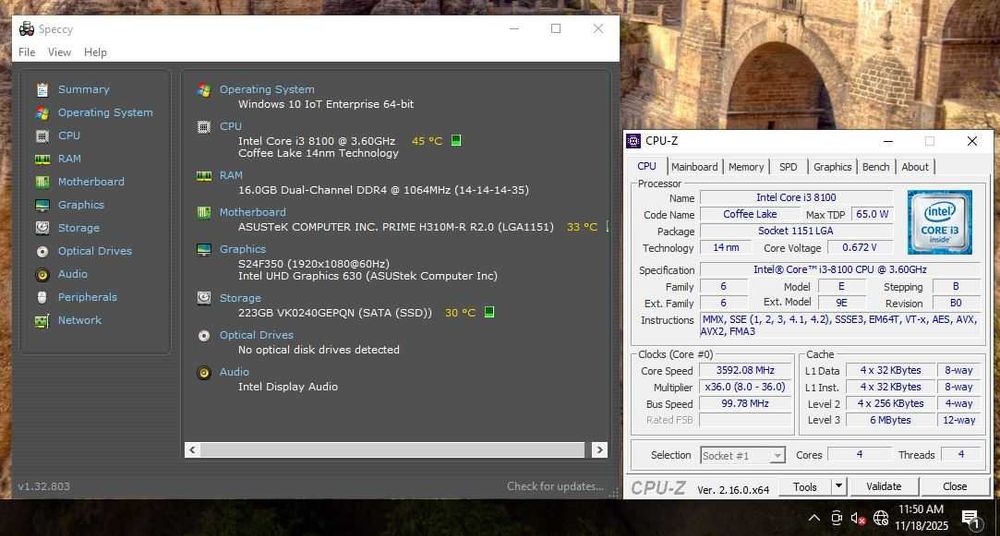The height and width of the screenshot is (536, 1000).
Task: Open the File menu in Speccy
Action: [27, 52]
